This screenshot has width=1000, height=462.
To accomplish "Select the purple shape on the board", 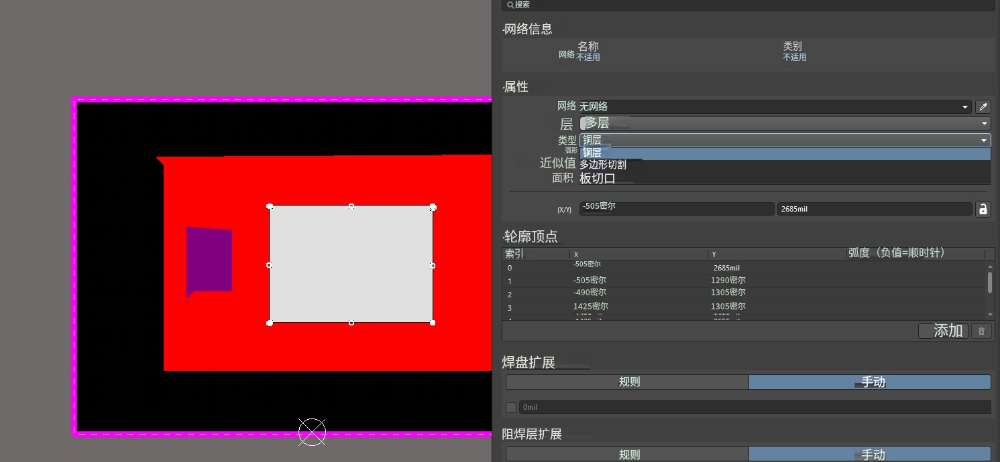I will click(209, 262).
